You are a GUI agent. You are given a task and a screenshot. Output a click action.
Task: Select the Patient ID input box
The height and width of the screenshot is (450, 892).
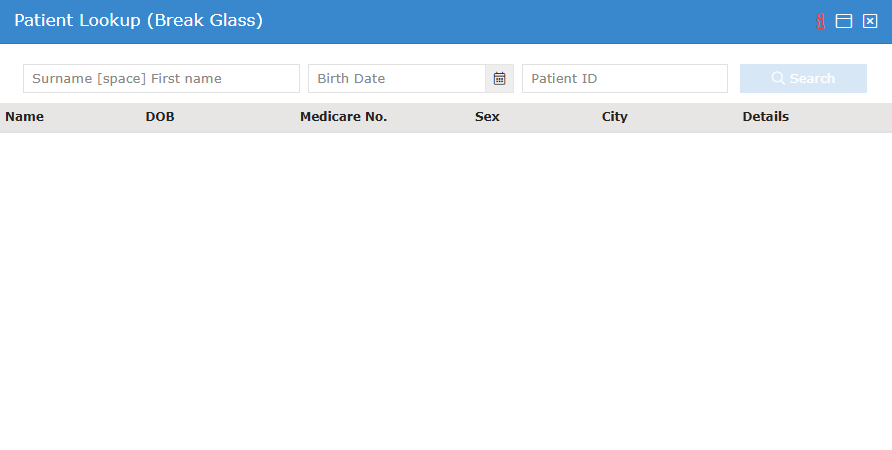coord(624,79)
